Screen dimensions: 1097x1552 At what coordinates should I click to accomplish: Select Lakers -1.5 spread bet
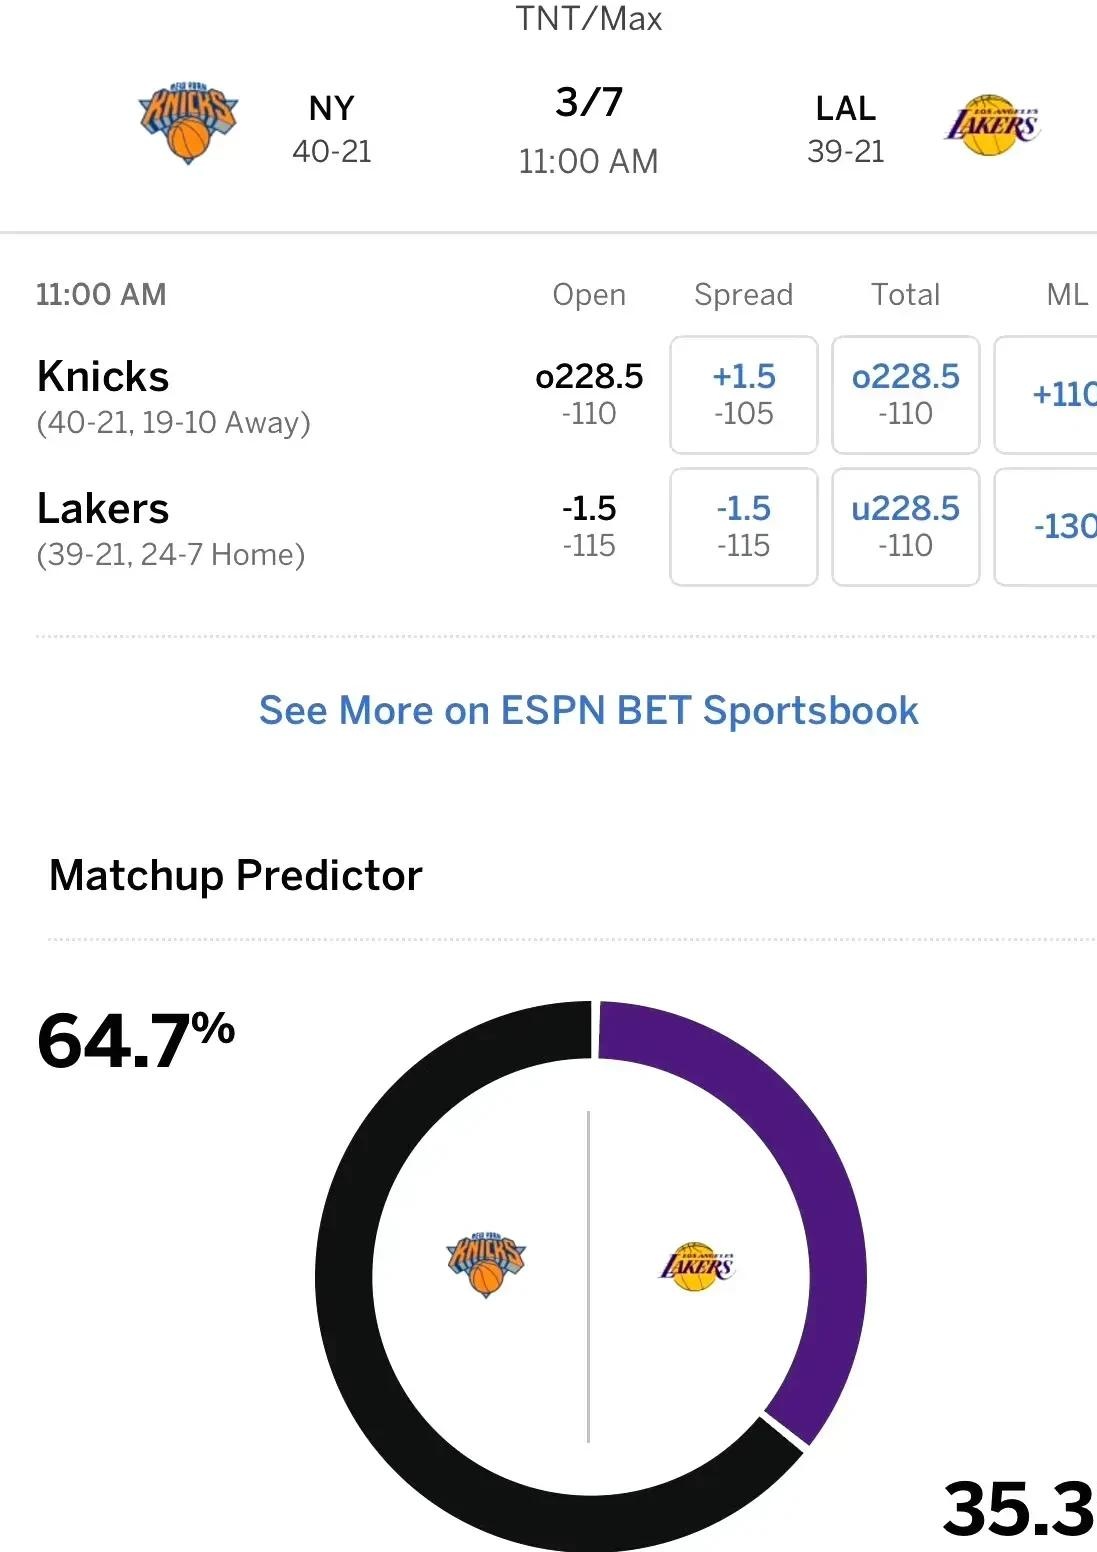743,526
